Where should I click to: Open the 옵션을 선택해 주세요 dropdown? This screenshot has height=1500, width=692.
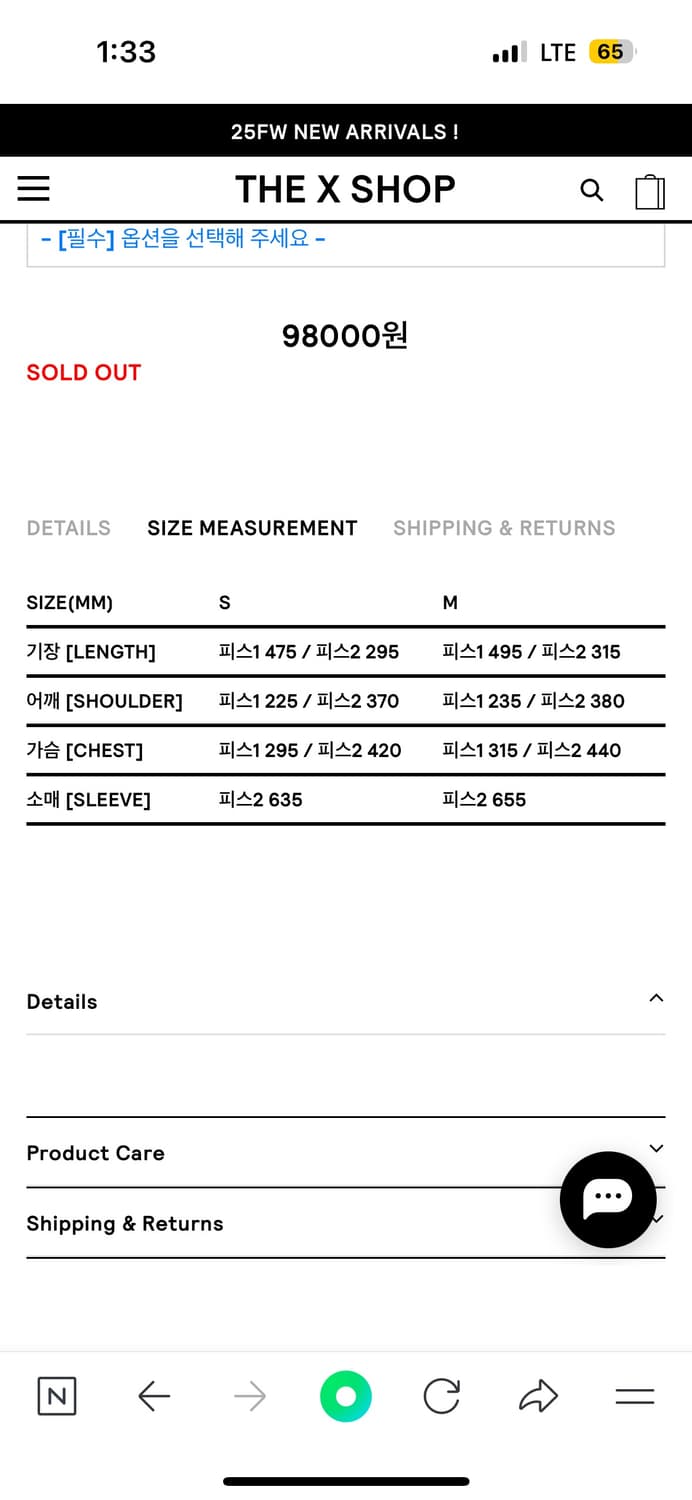click(x=345, y=241)
